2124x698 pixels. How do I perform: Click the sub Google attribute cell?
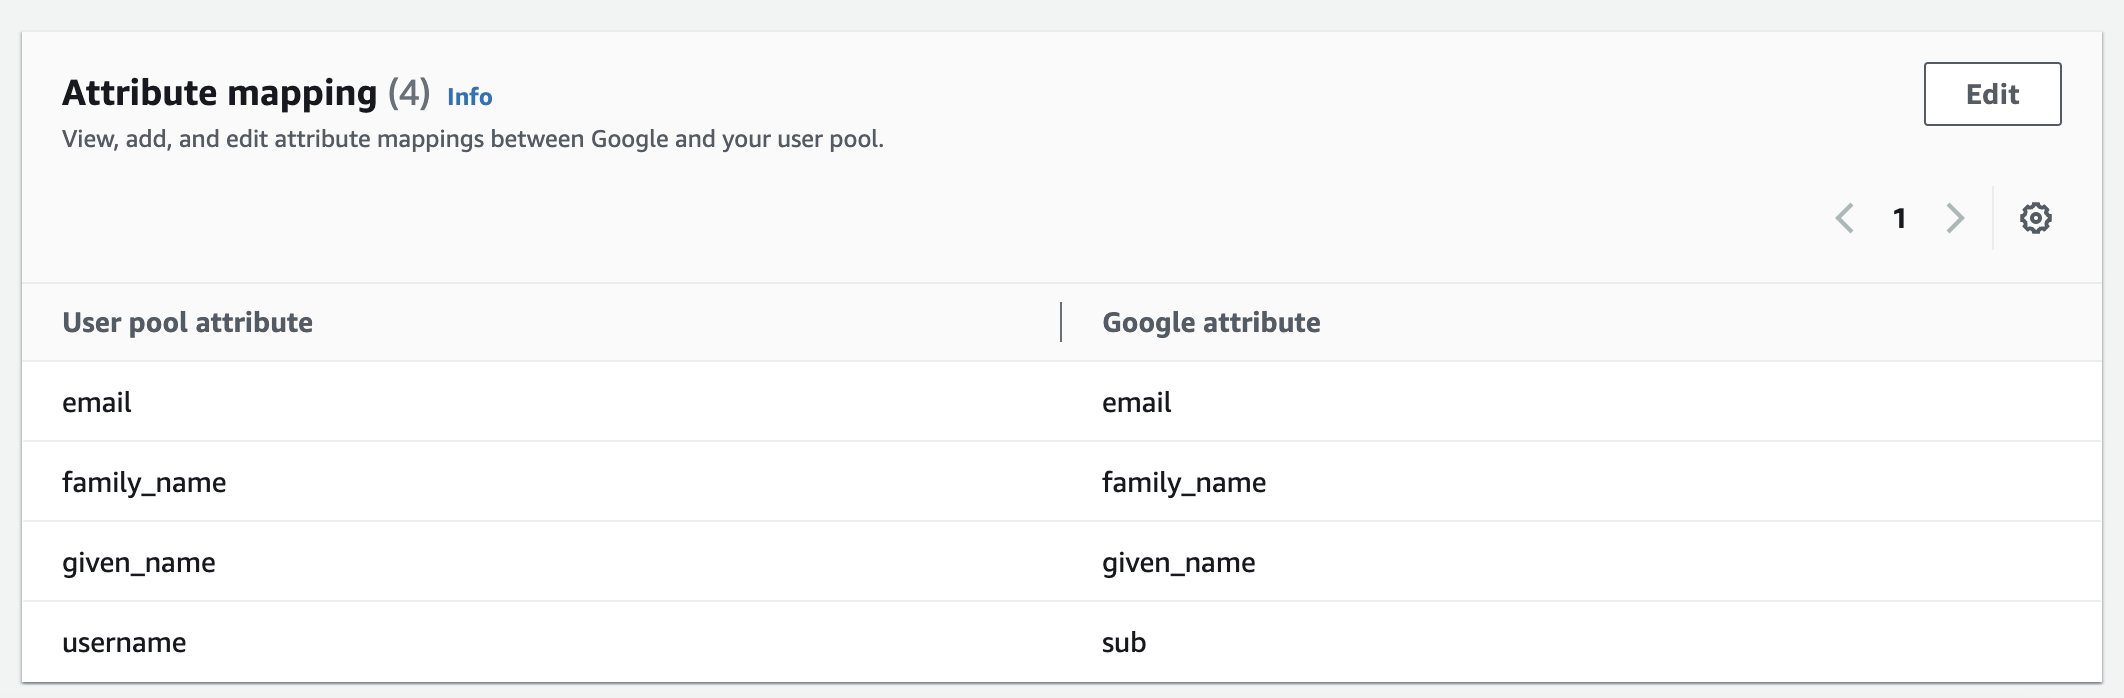[x=1124, y=642]
